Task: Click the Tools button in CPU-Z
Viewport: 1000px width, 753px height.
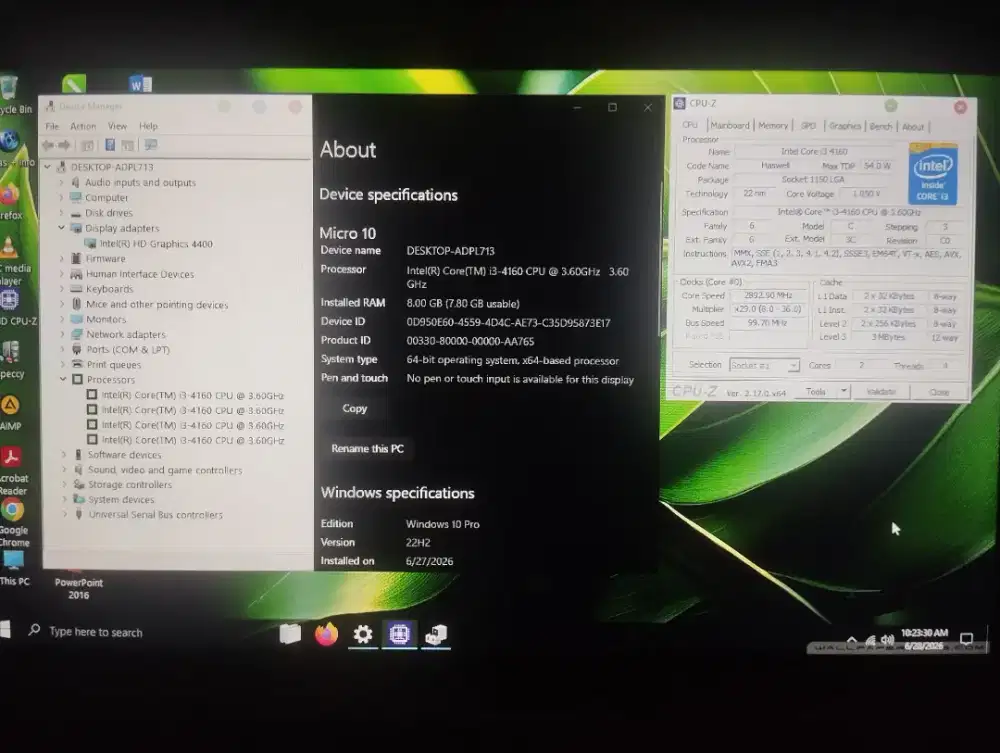Action: click(816, 391)
